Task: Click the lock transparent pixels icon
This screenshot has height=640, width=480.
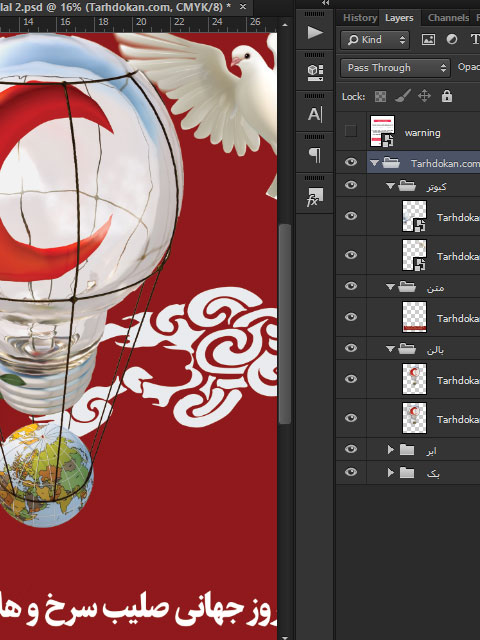Action: tap(380, 97)
